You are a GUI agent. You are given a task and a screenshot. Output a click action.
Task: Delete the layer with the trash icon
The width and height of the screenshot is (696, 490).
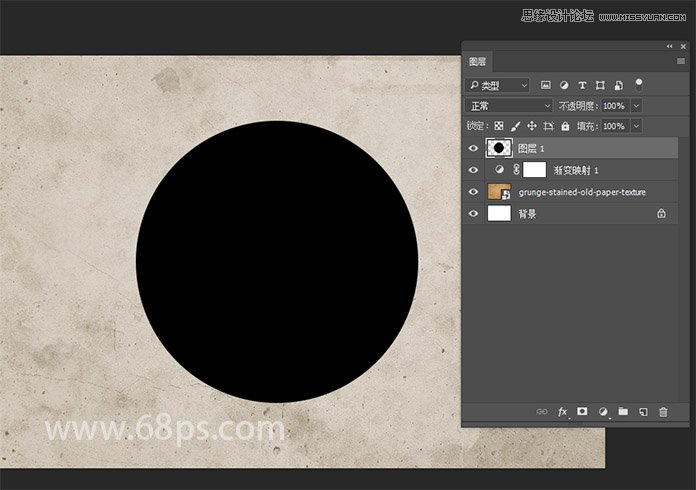[x=663, y=411]
